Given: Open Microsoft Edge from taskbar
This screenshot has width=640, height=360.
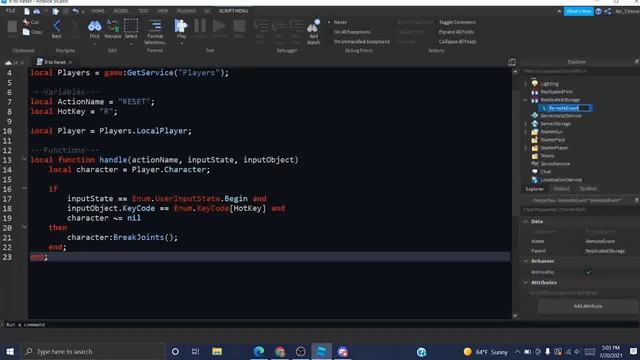Looking at the screenshot, I should (x=259, y=351).
